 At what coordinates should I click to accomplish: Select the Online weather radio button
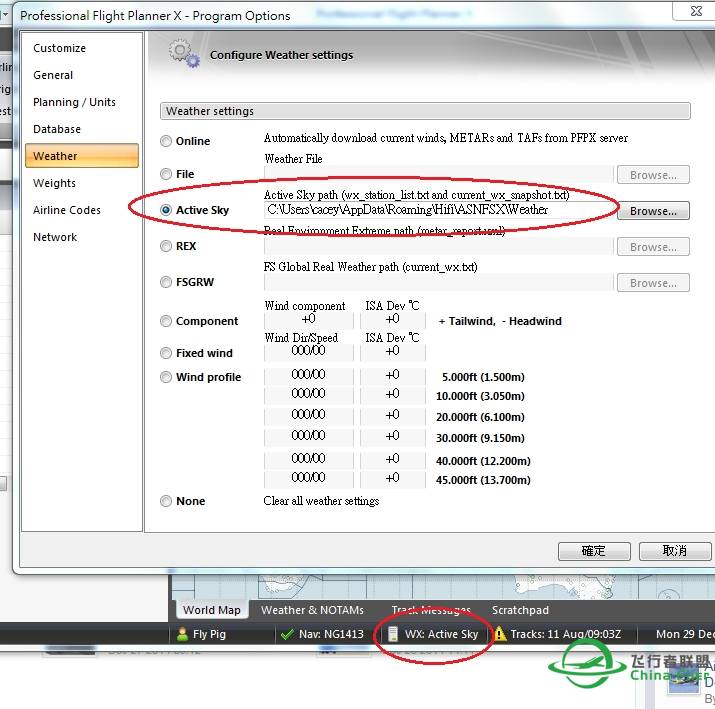click(x=166, y=141)
